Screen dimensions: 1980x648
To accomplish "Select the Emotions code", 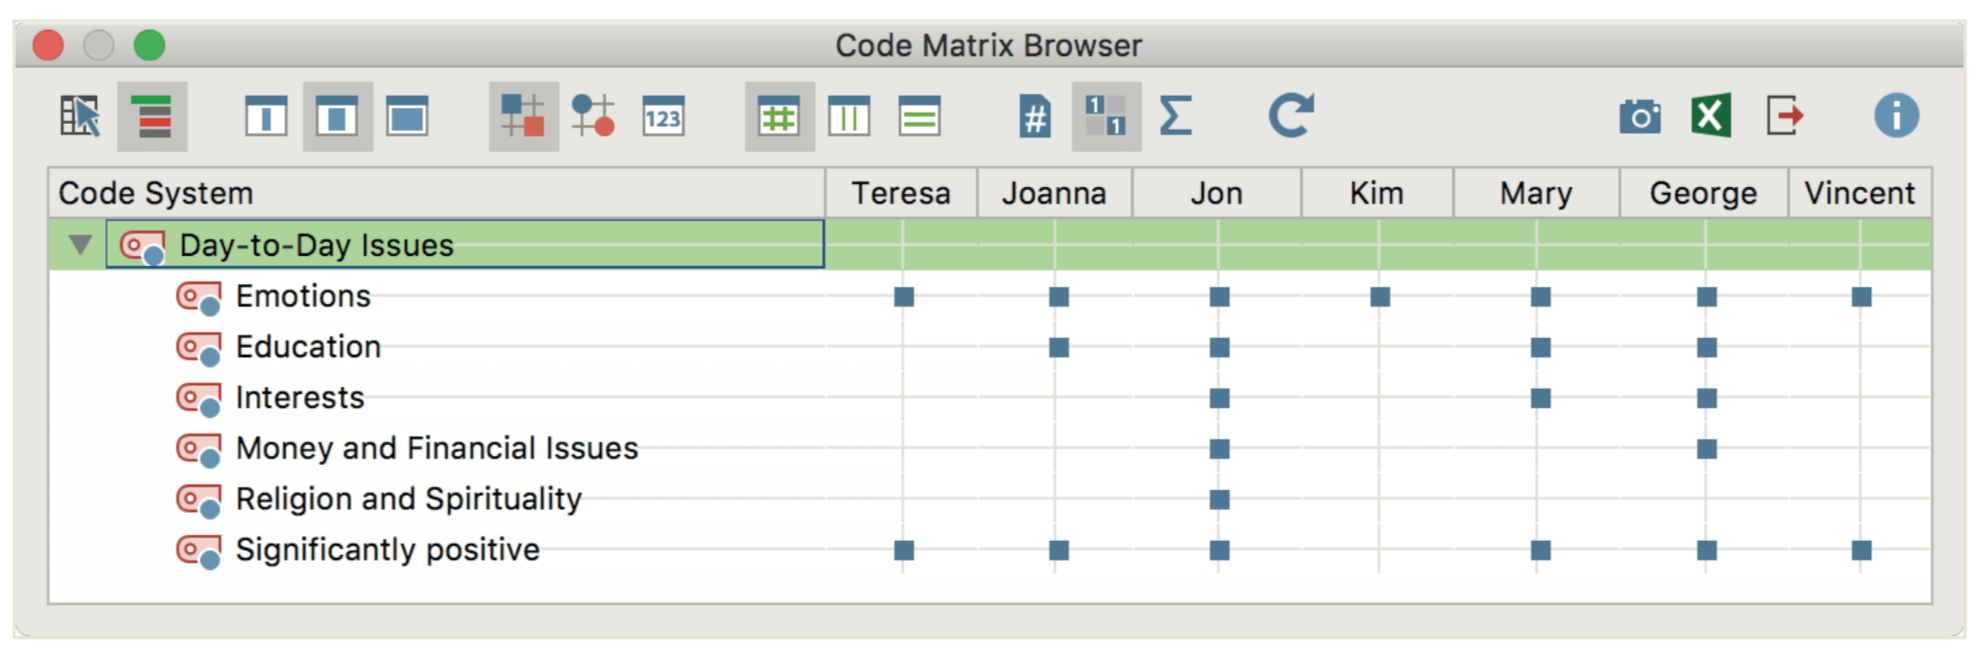I will coord(303,296).
